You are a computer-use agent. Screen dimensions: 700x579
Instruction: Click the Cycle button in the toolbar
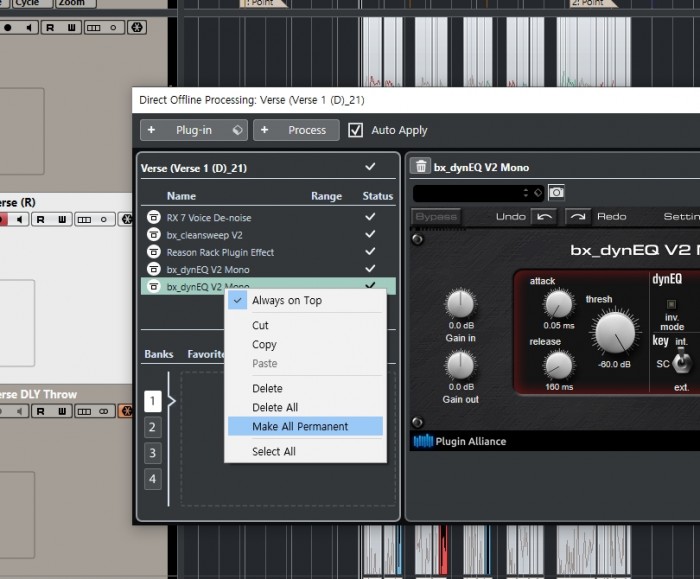coord(32,3)
